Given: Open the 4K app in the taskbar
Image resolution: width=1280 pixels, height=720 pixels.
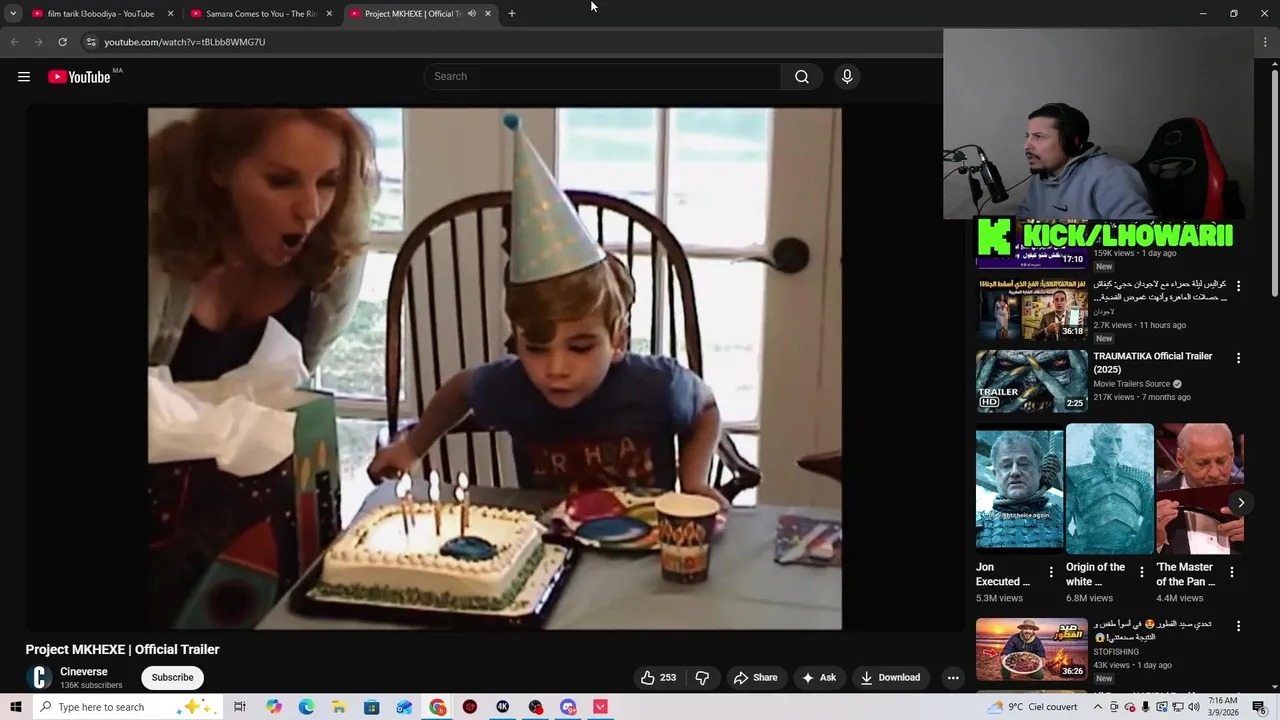Looking at the screenshot, I should 503,707.
